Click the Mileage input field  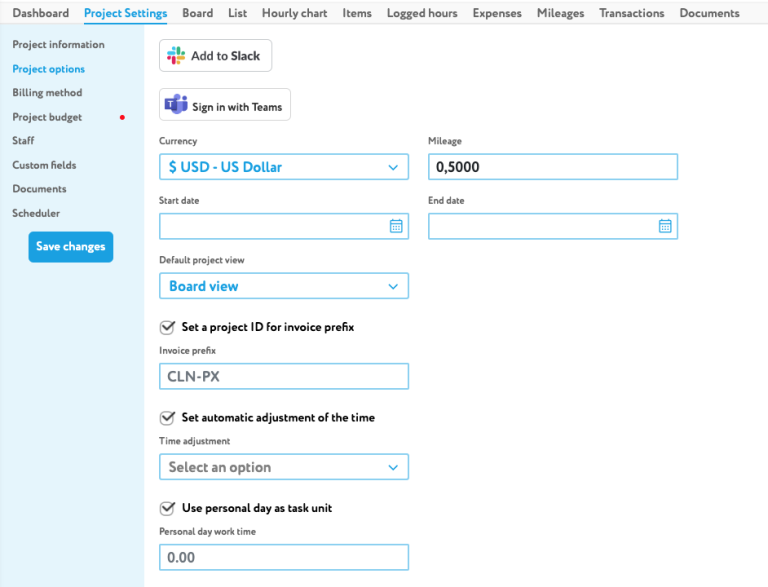552,167
